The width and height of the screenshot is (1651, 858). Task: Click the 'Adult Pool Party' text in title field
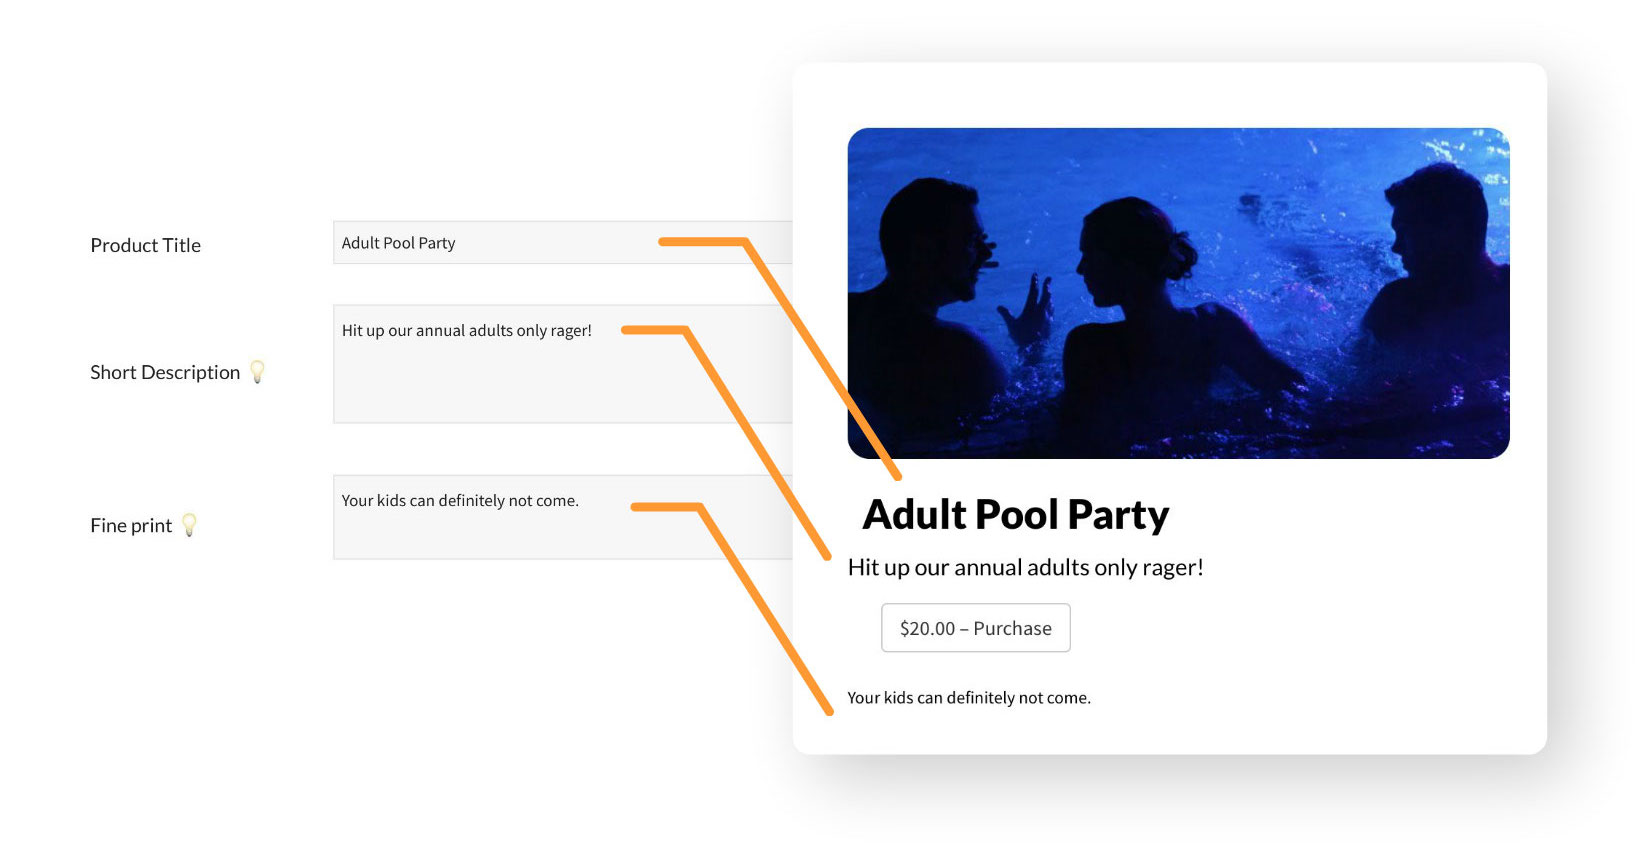tap(399, 243)
